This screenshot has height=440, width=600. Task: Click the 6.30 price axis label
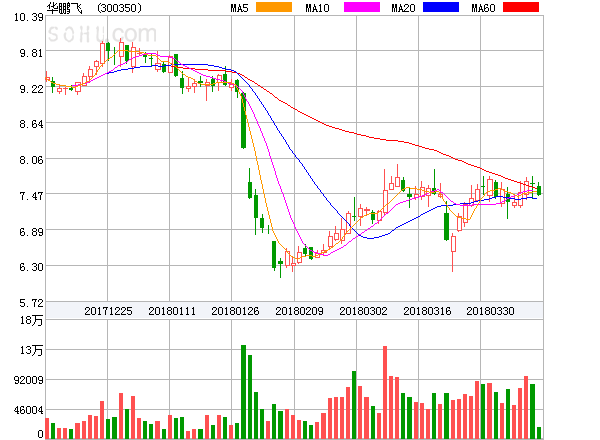pyautogui.click(x=31, y=267)
